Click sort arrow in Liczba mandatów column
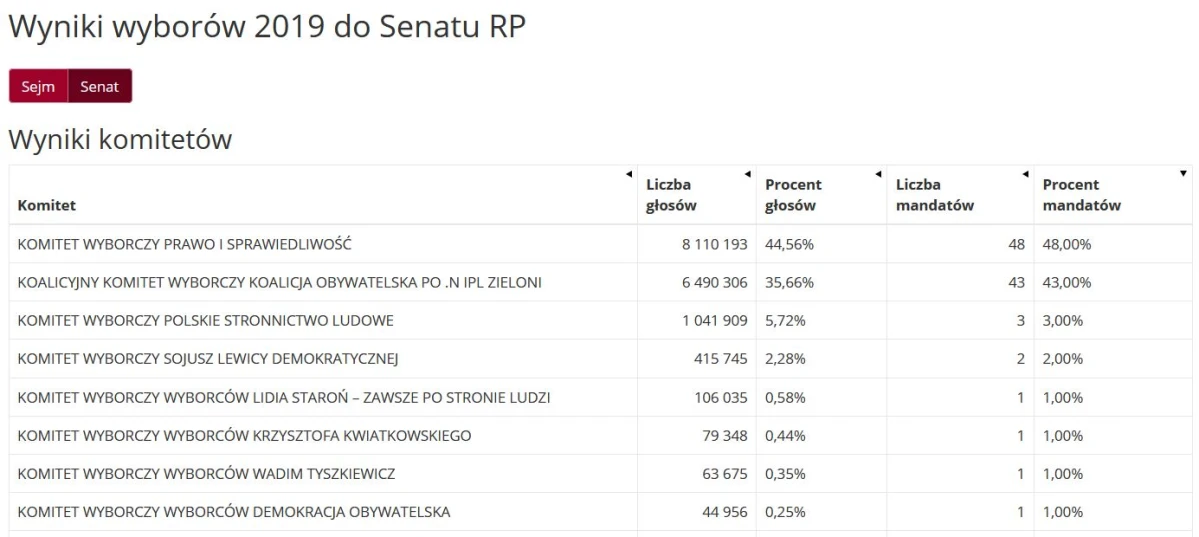The height and width of the screenshot is (537, 1199). click(1025, 174)
